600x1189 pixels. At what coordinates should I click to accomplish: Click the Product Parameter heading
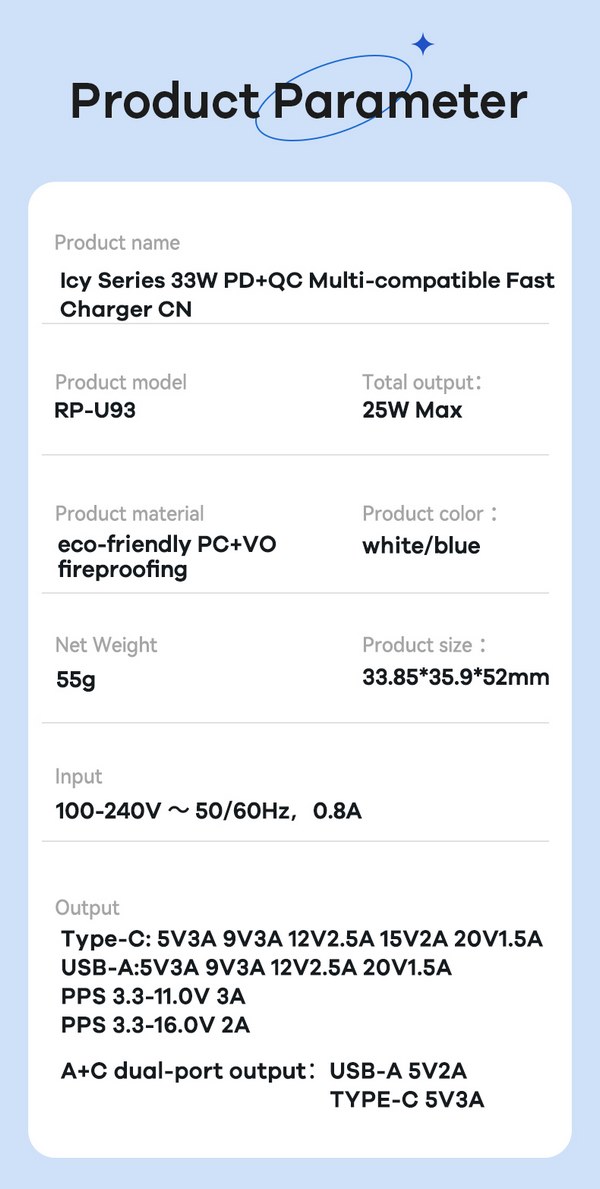click(x=299, y=101)
